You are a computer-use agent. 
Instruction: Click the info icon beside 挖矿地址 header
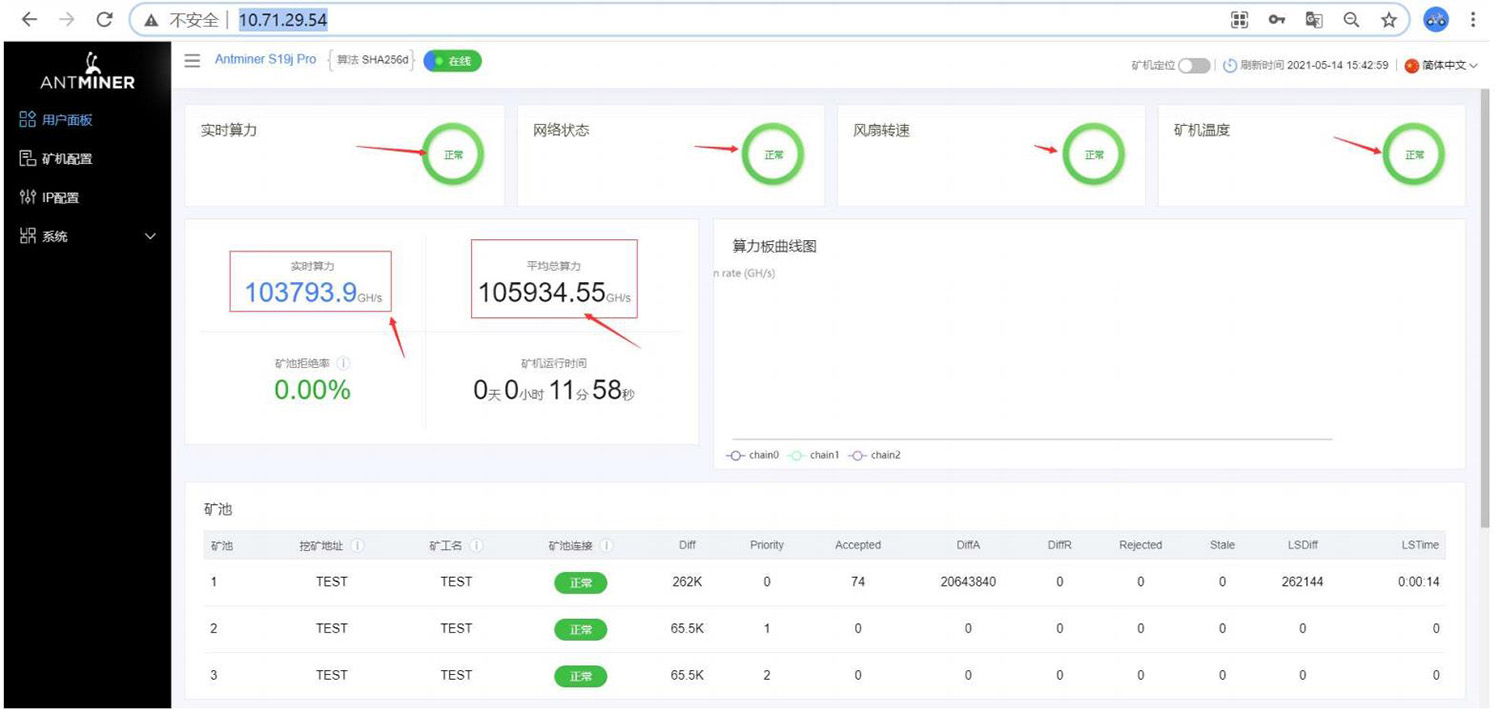(x=357, y=546)
